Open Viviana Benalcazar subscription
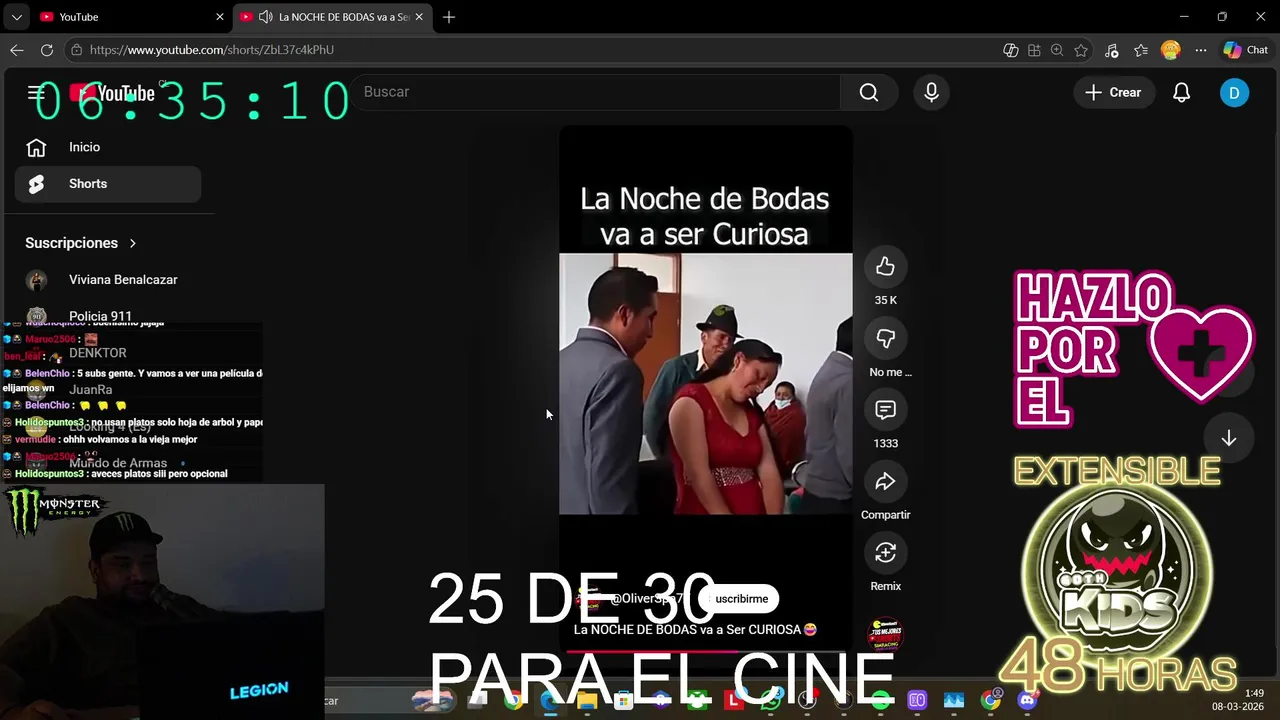Viewport: 1280px width, 720px height. click(108, 280)
